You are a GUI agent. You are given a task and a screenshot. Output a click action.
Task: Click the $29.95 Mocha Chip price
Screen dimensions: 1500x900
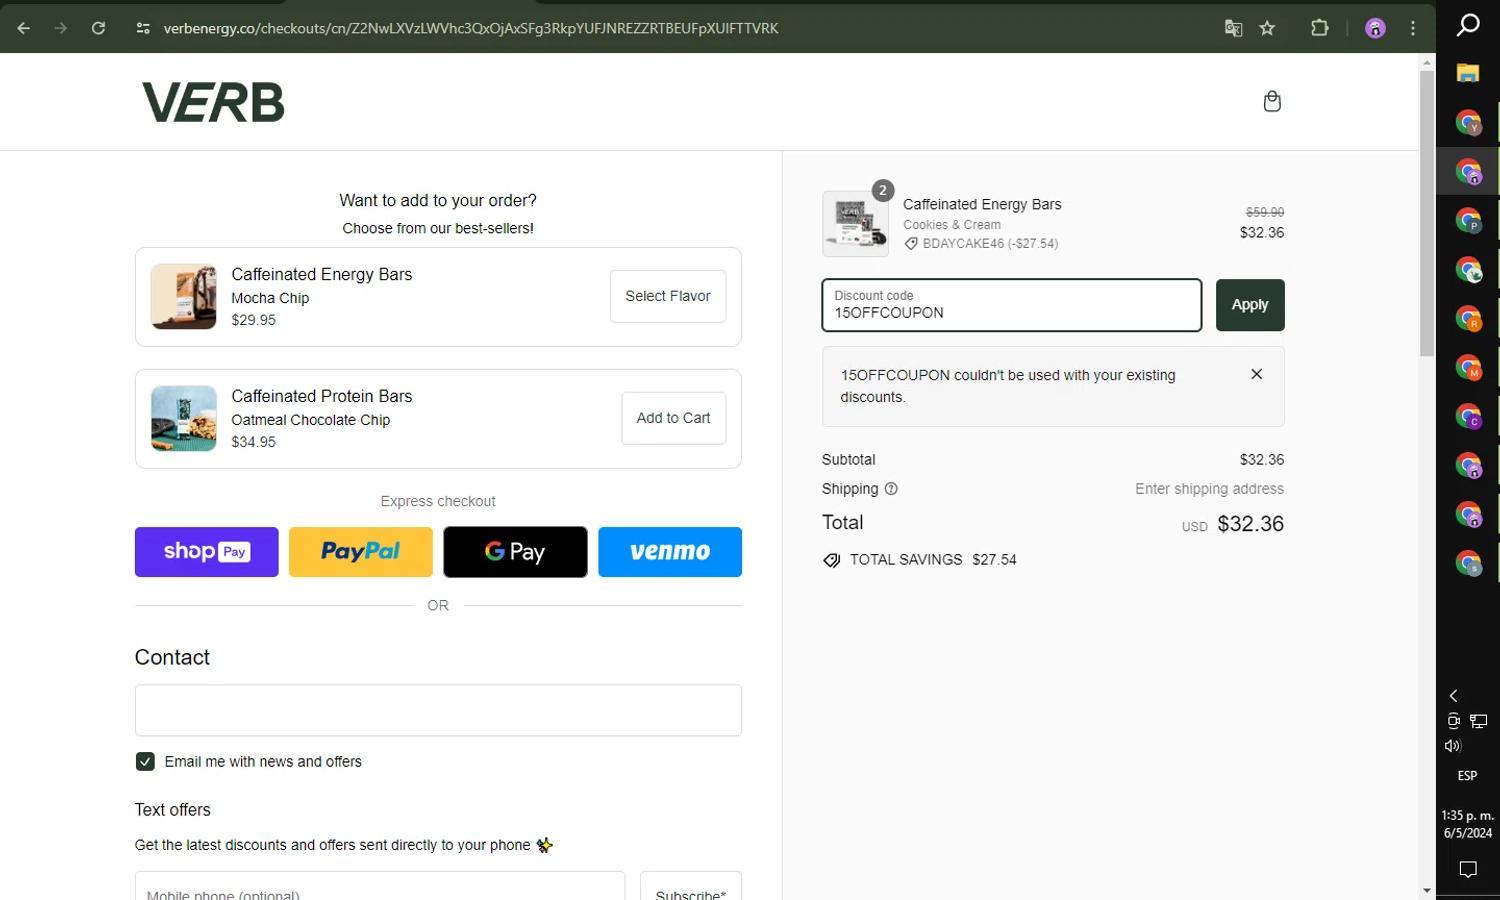tap(254, 320)
